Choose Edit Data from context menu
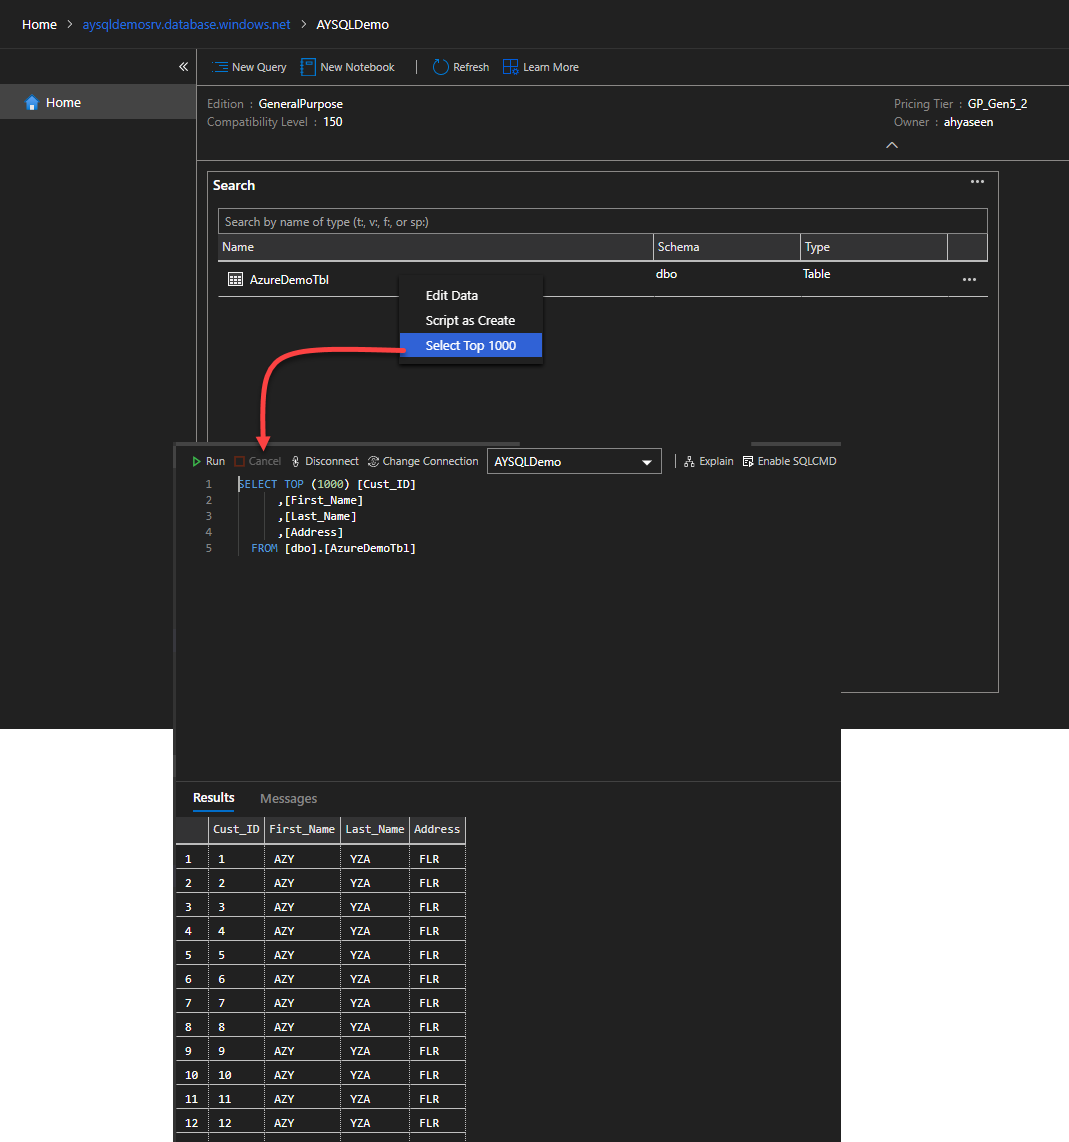The image size is (1069, 1142). pyautogui.click(x=452, y=295)
